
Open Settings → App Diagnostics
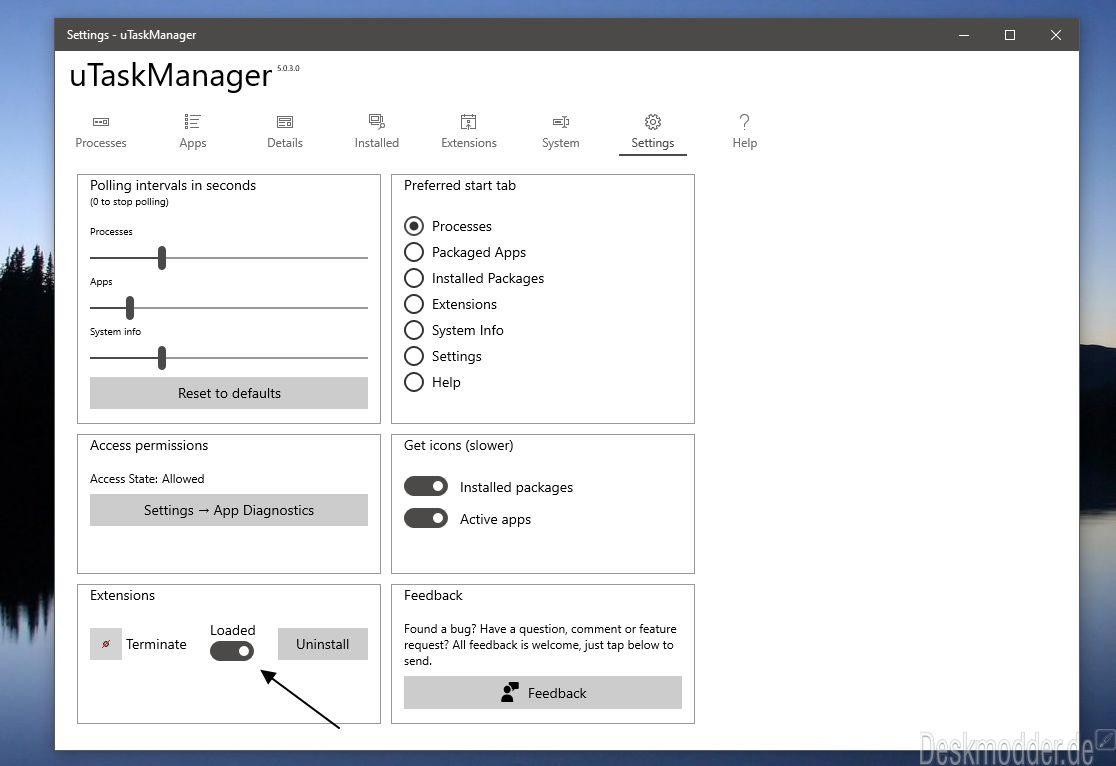click(229, 510)
